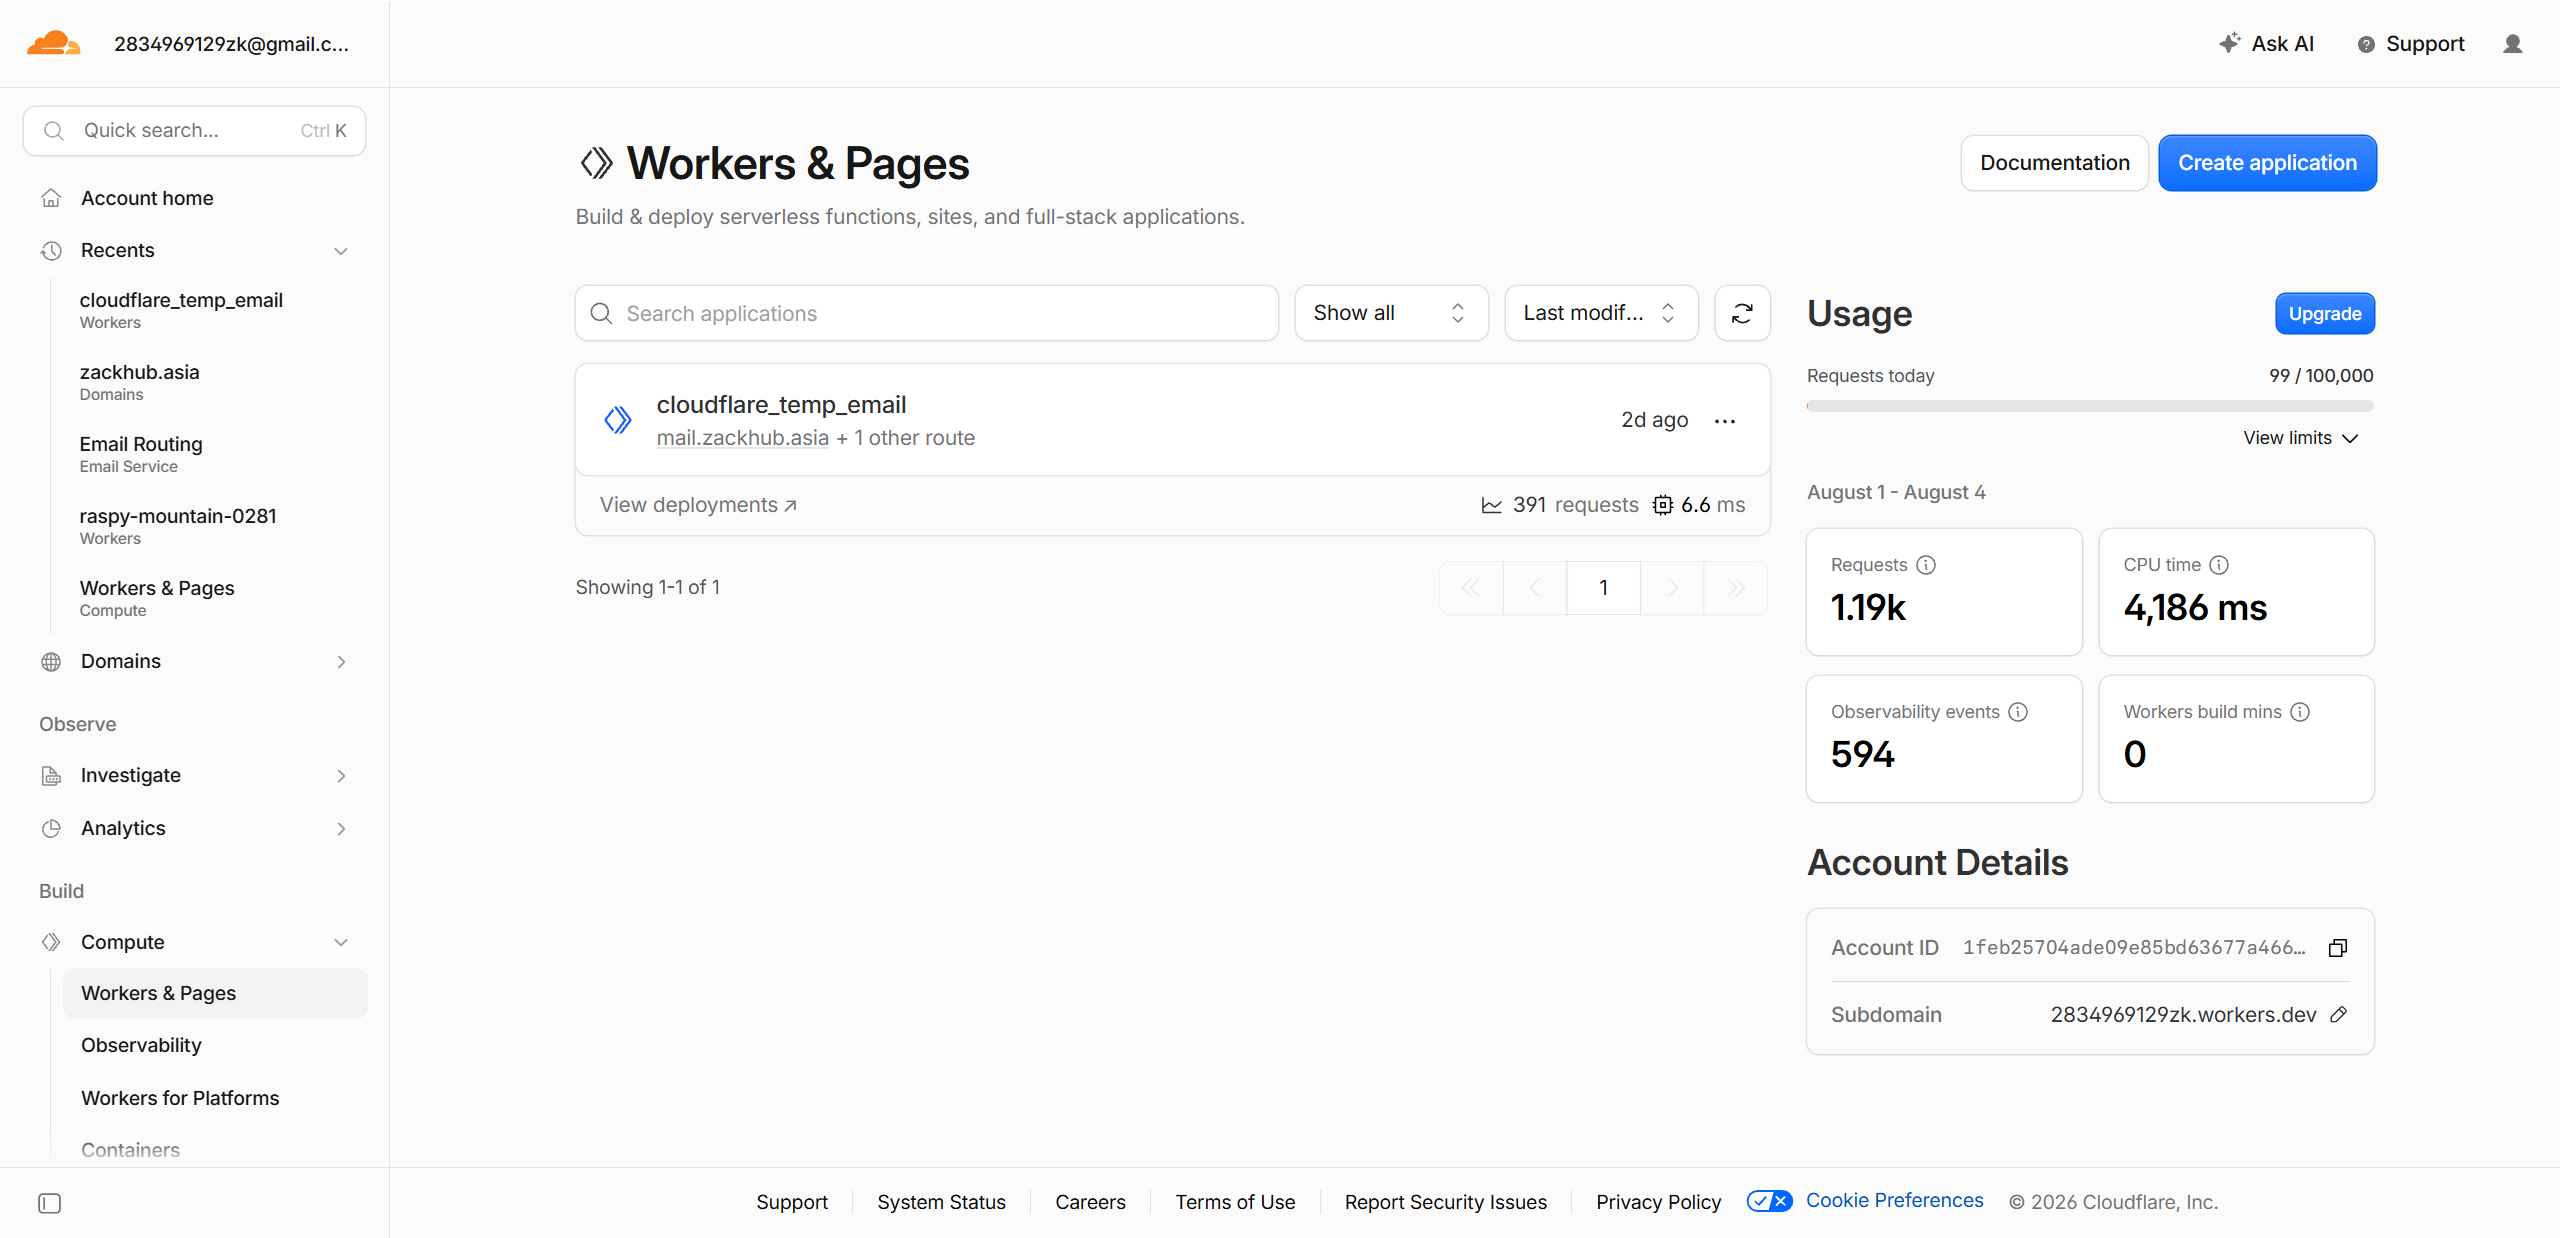The width and height of the screenshot is (2560, 1238).
Task: Expand View limits
Action: pos(2300,438)
